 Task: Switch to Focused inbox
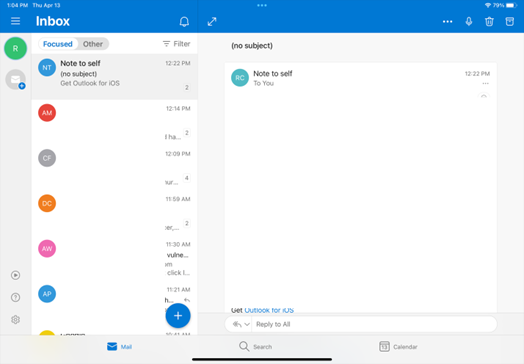pyautogui.click(x=57, y=44)
